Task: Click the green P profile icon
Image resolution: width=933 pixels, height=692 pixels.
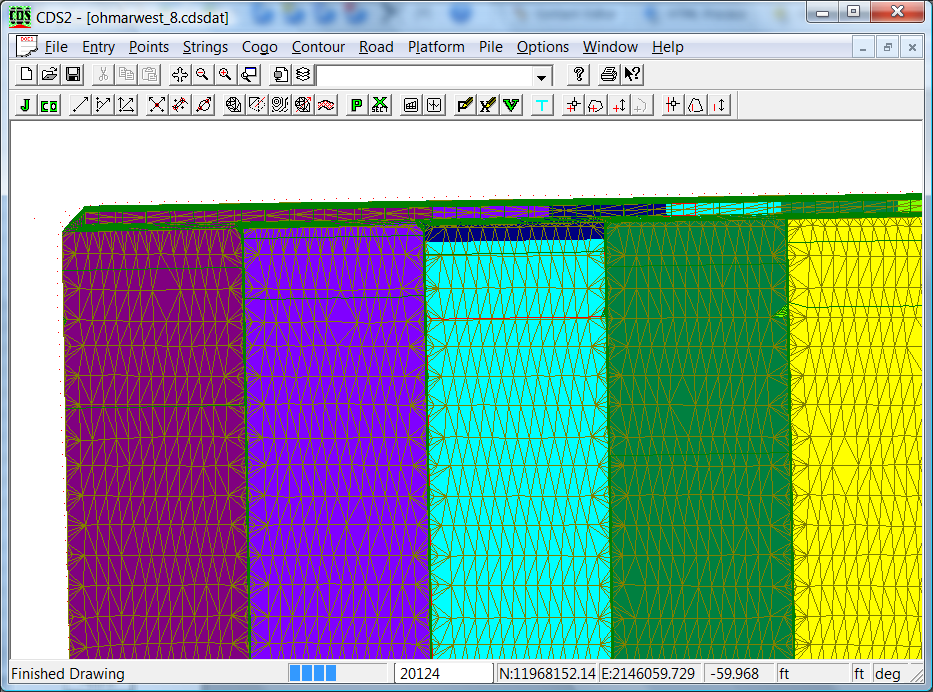Action: pyautogui.click(x=357, y=105)
